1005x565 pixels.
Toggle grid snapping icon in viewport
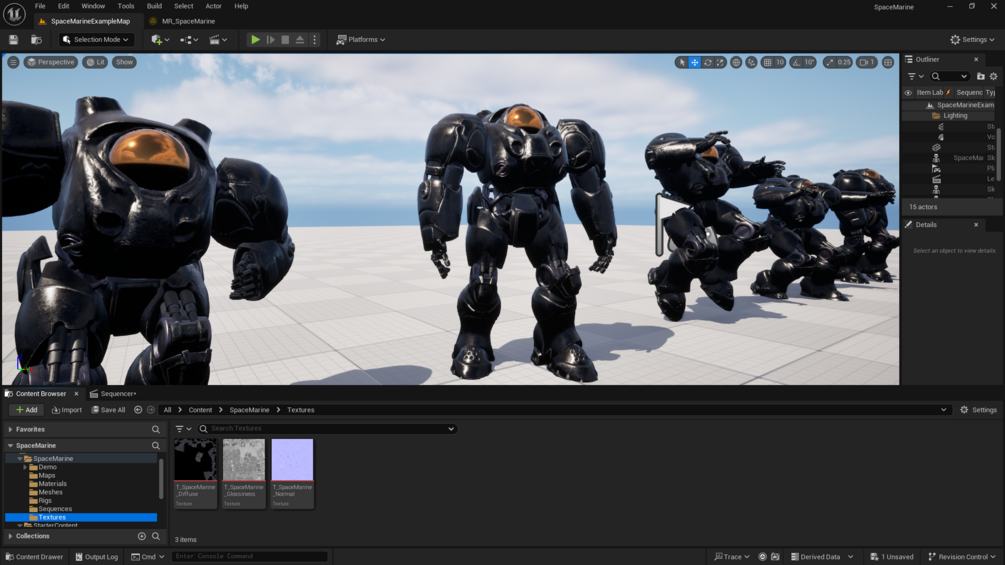point(767,62)
